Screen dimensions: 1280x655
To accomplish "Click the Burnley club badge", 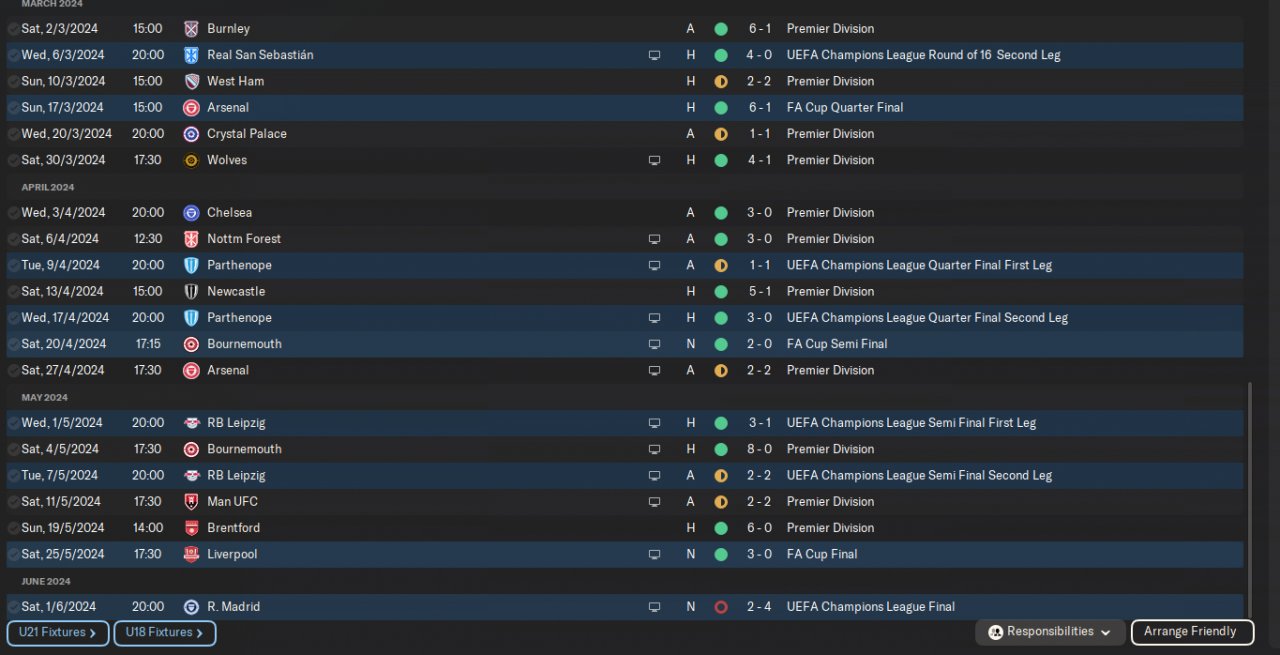I will click(191, 29).
